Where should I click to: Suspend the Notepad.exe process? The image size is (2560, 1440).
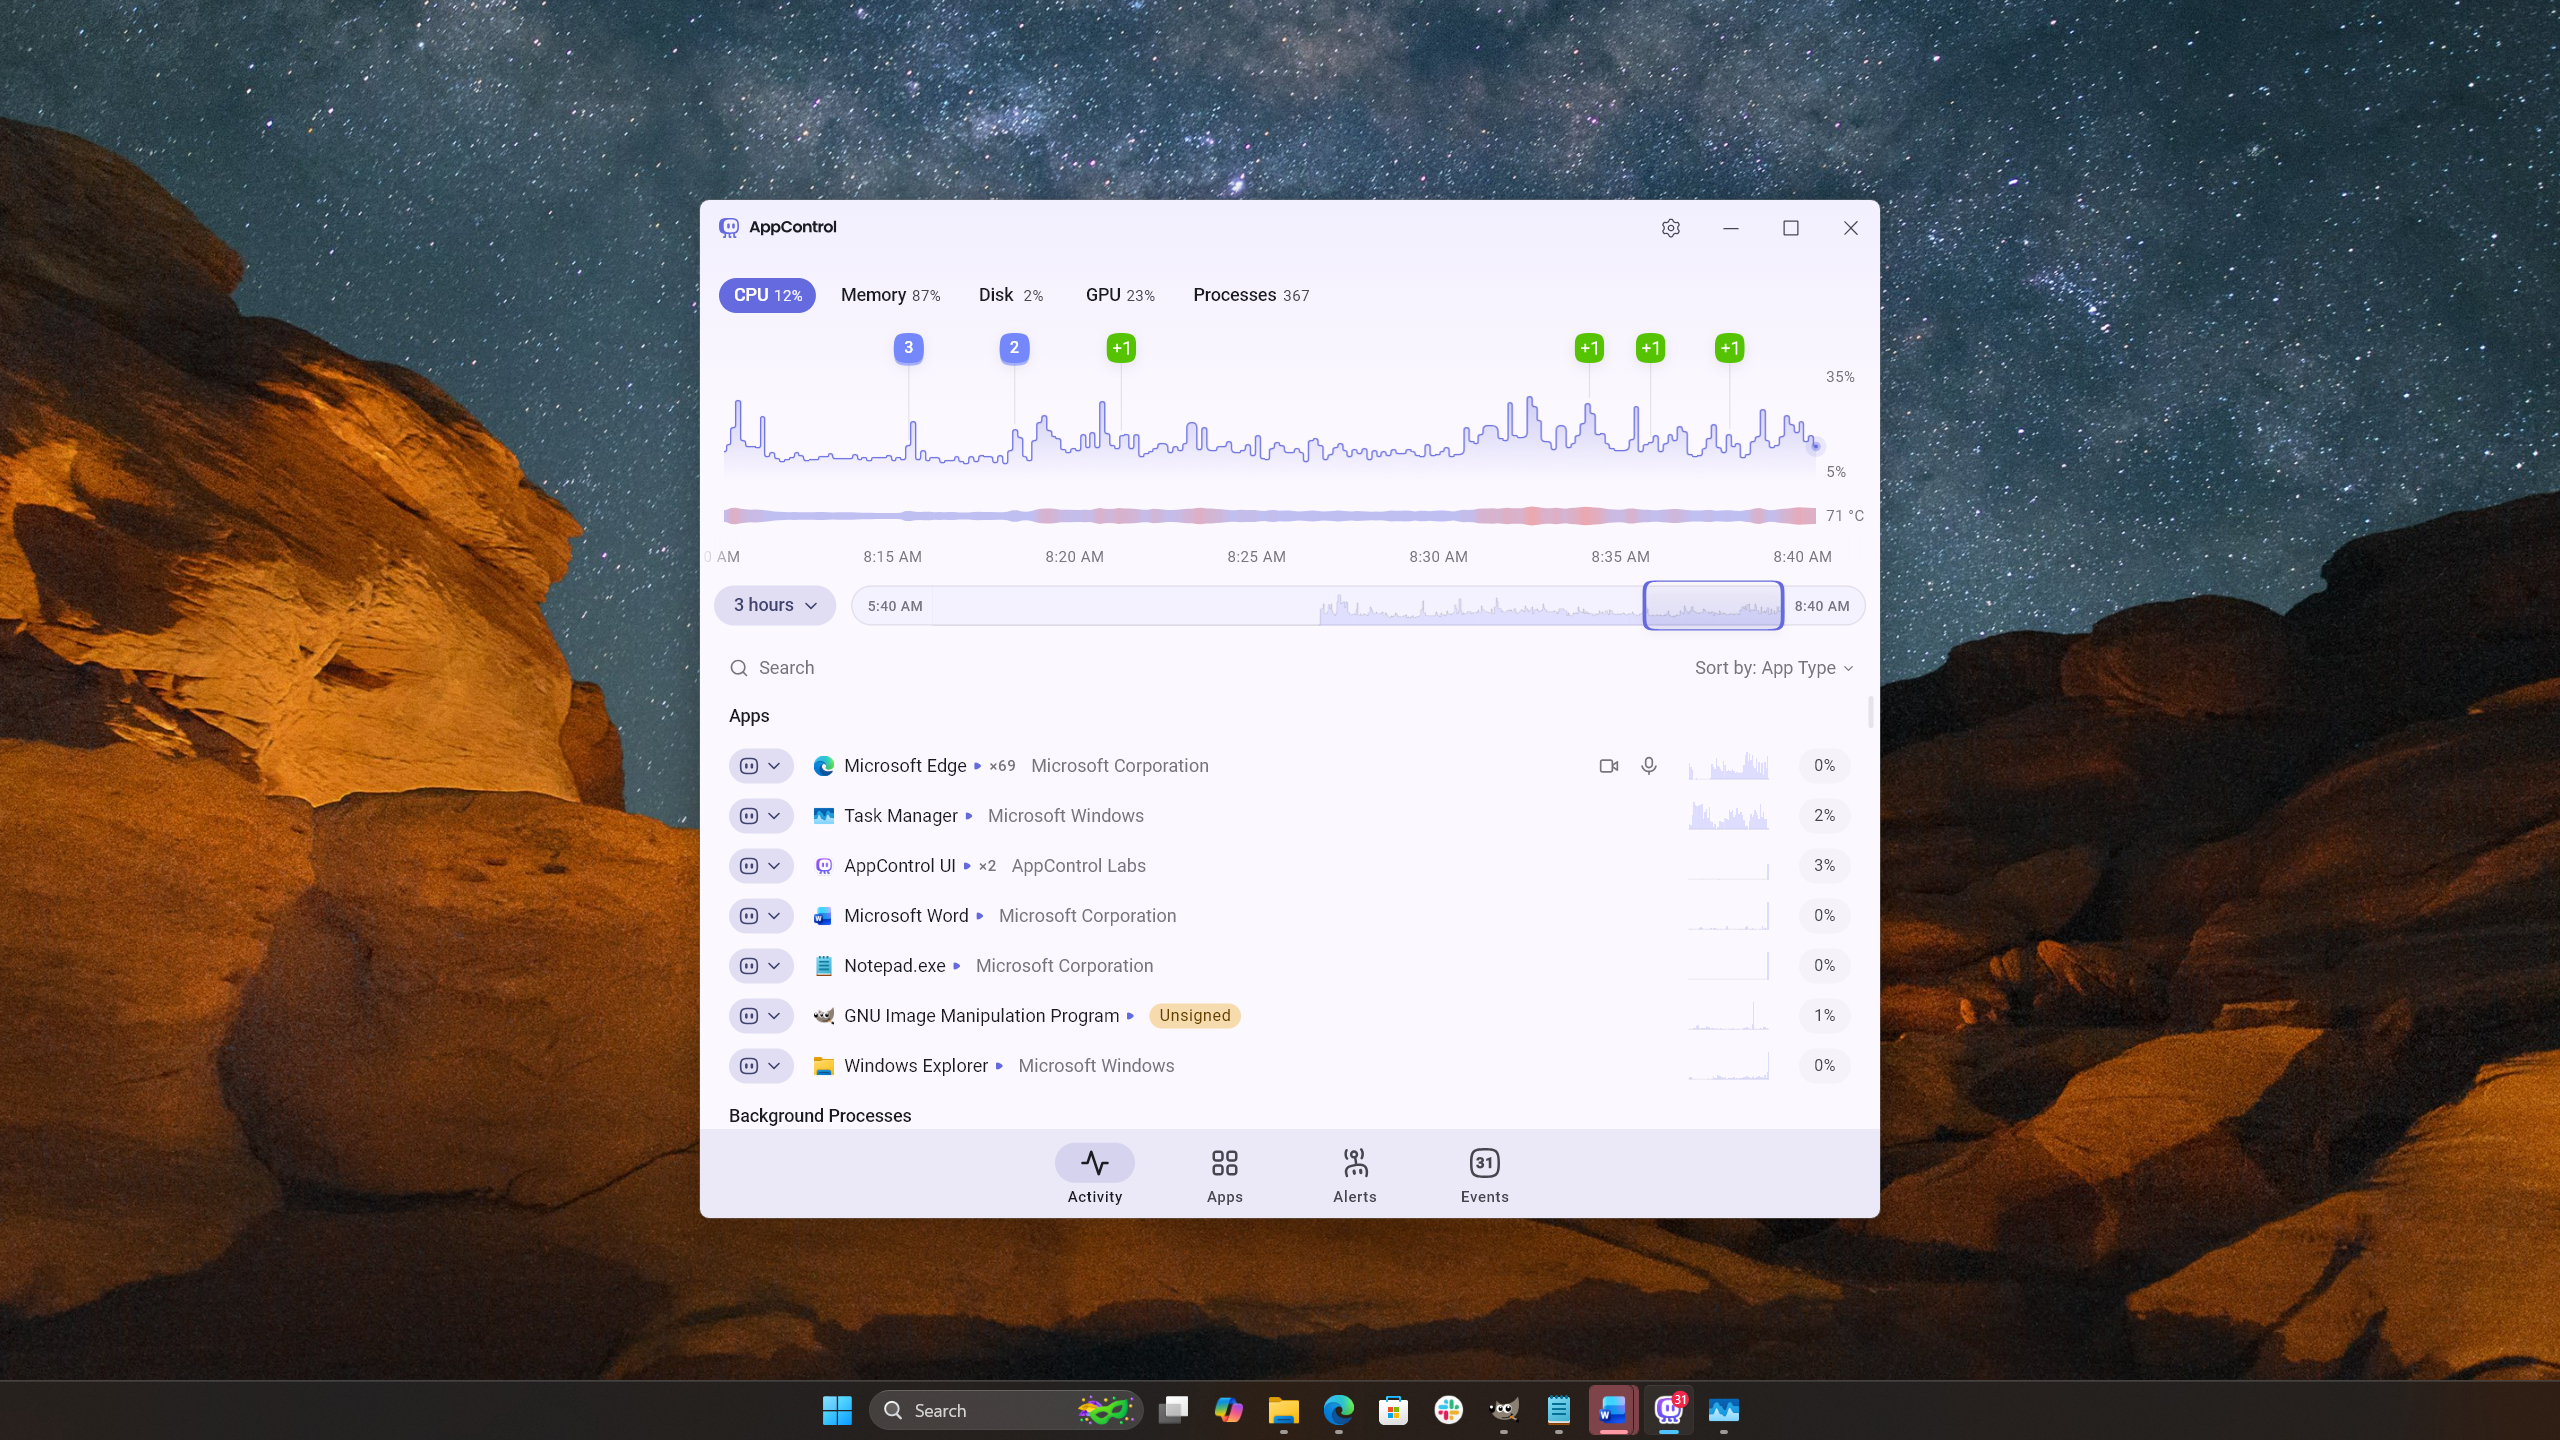751,965
